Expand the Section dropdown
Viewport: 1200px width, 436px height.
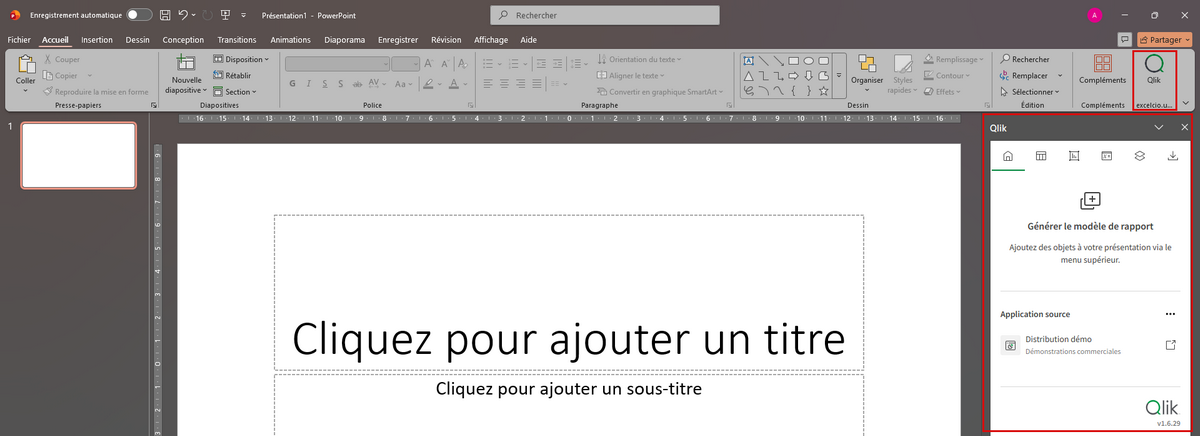(x=235, y=91)
